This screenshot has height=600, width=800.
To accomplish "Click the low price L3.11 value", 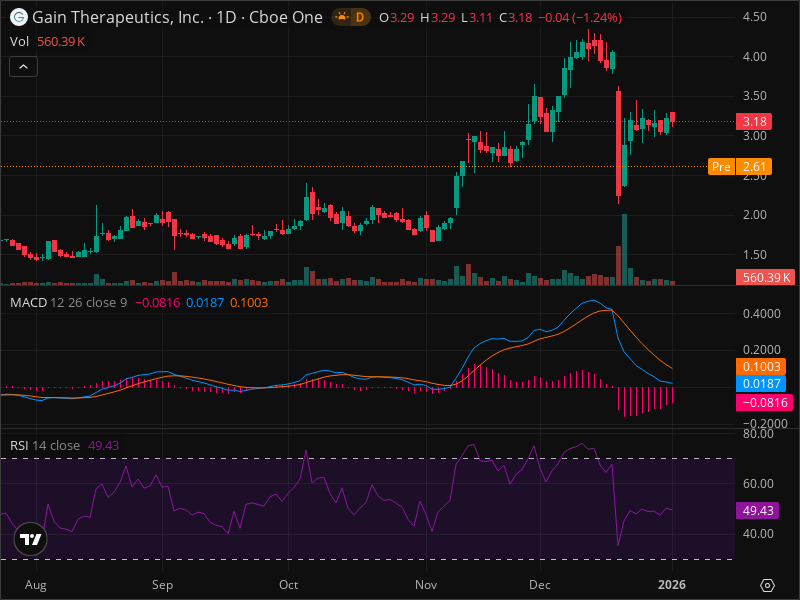I will [477, 17].
